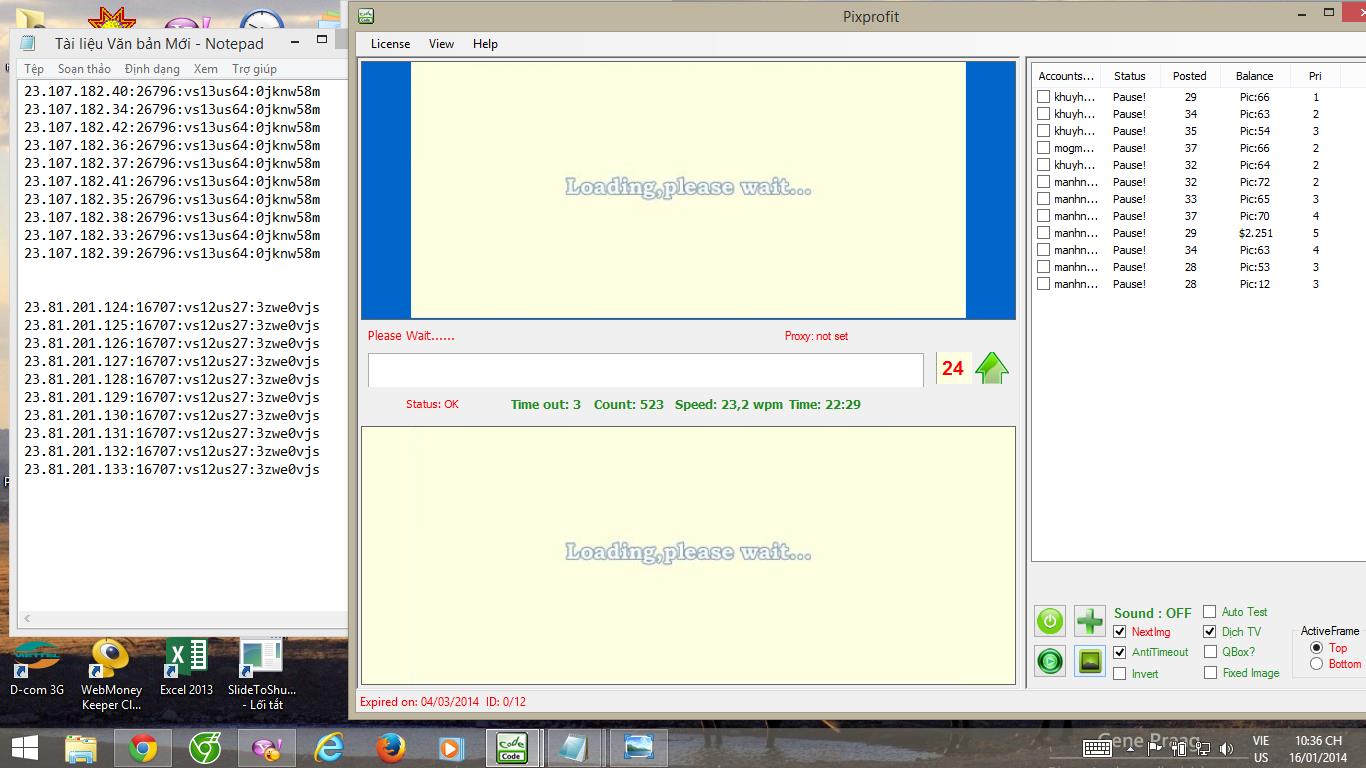Open the License menu in Pixprofit

390,44
